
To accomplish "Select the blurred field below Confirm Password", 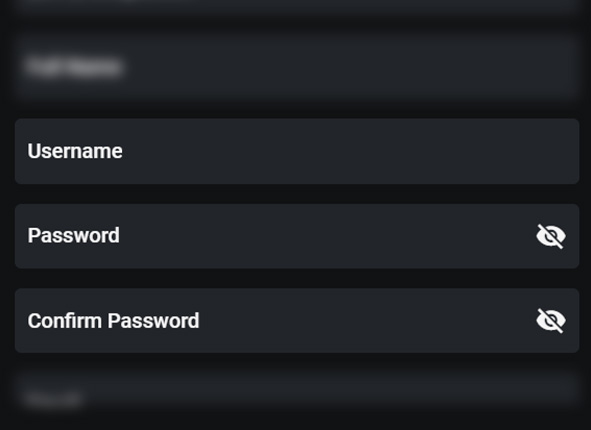I will coord(297,392).
